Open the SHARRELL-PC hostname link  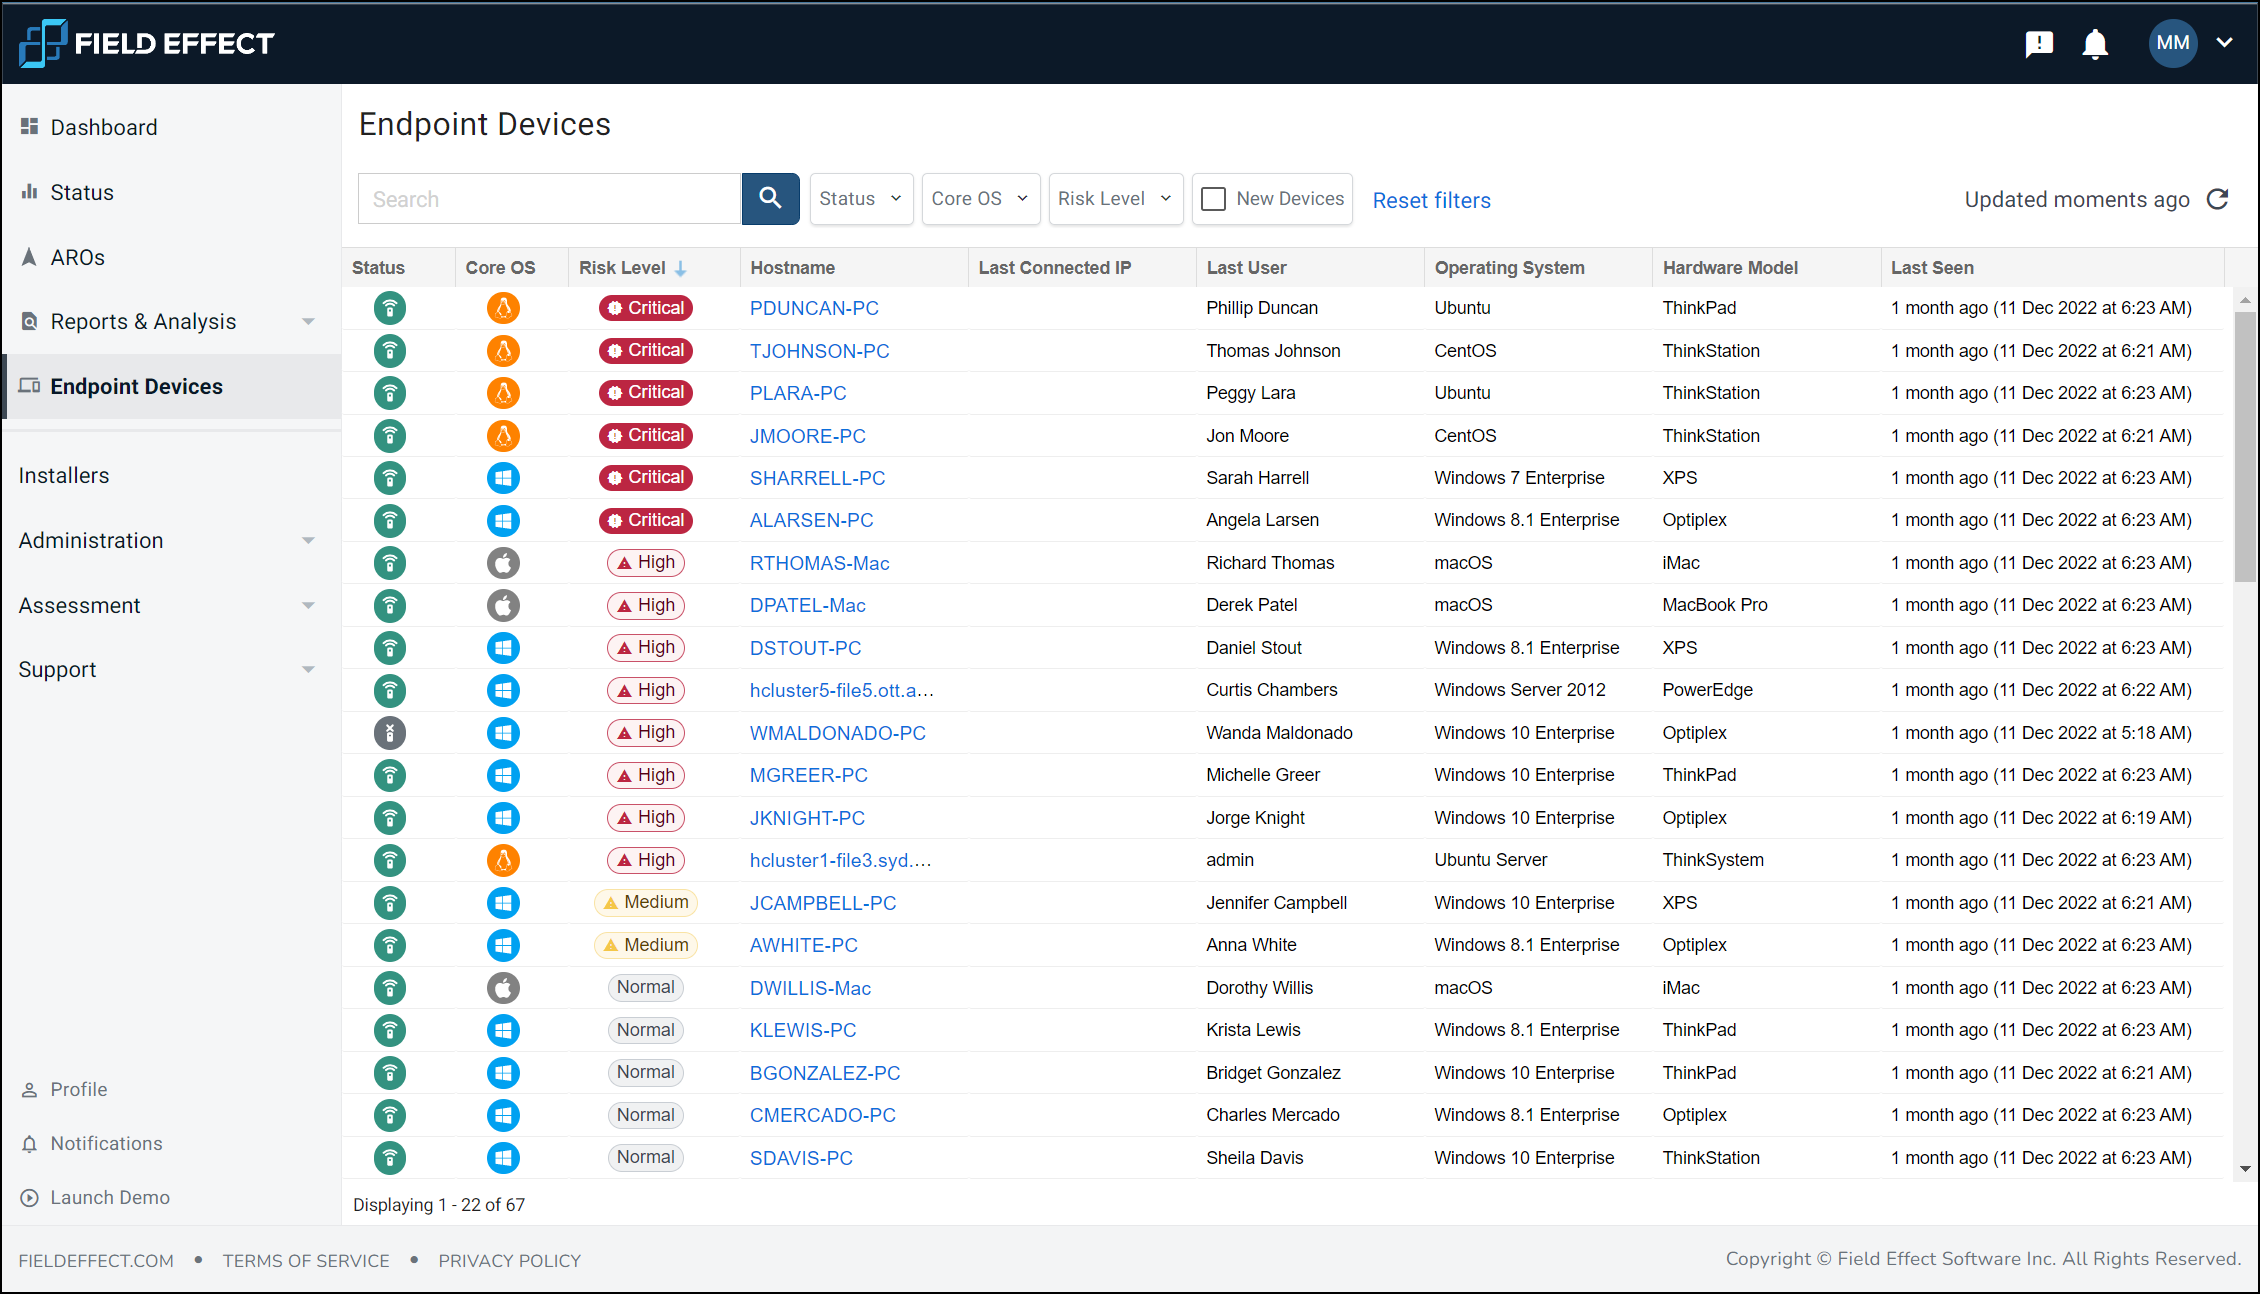click(x=817, y=478)
